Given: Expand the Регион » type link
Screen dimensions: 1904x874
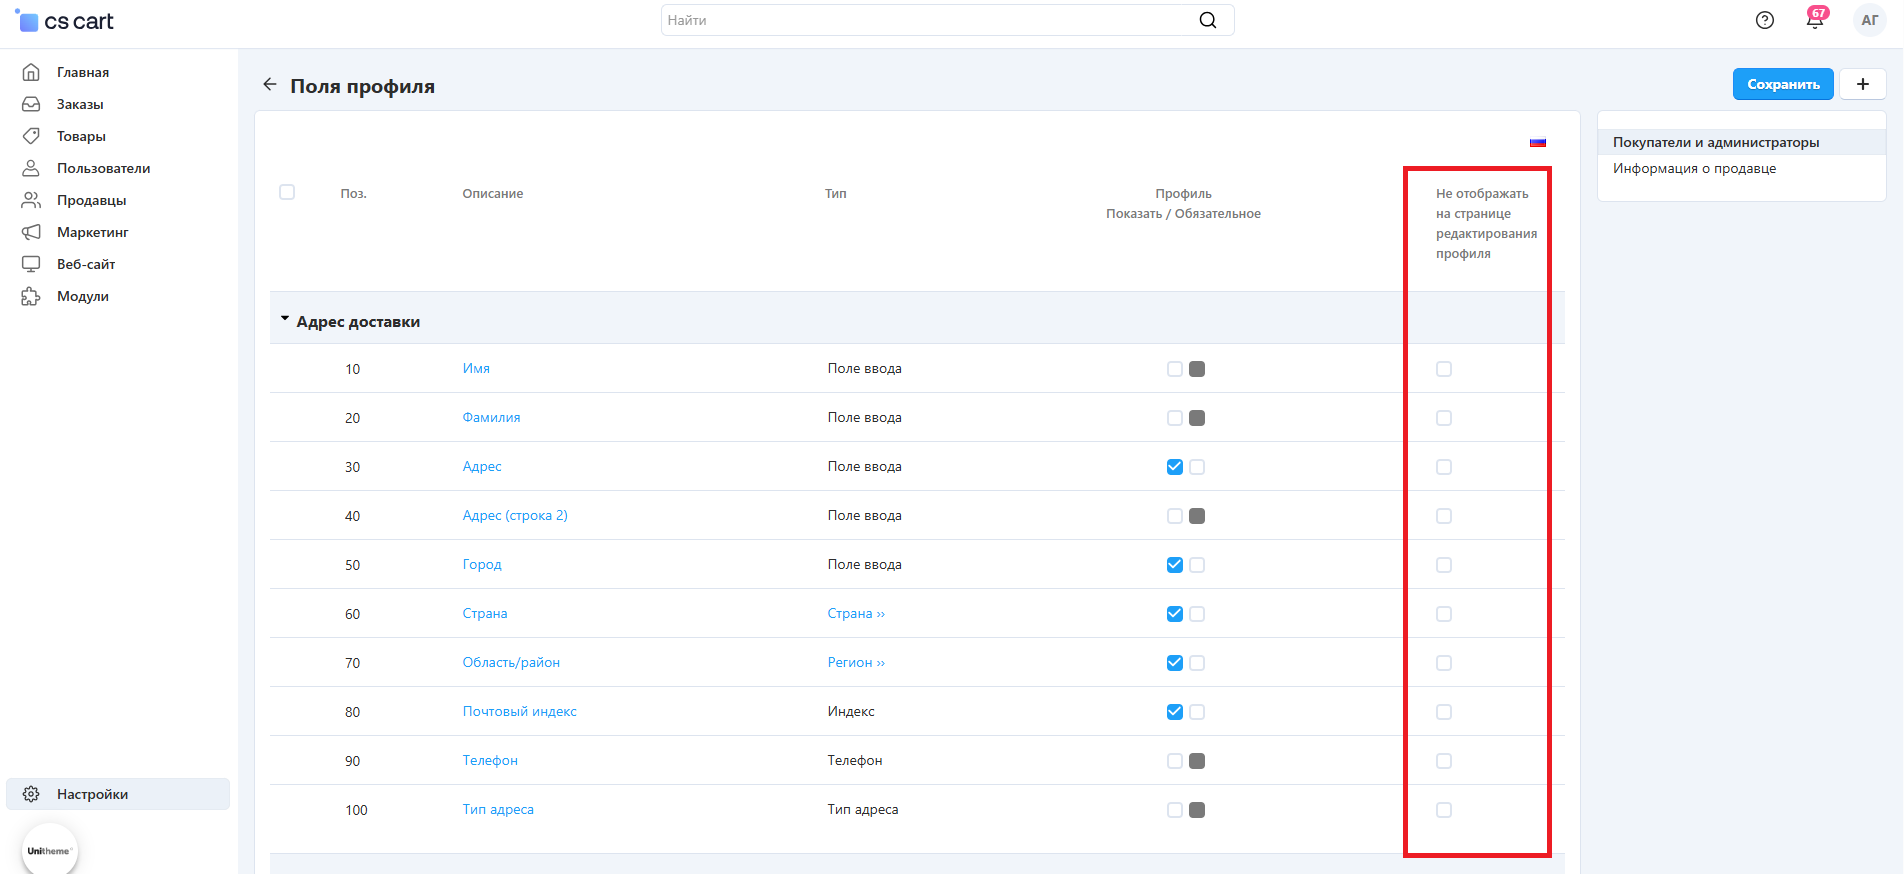Looking at the screenshot, I should 855,663.
